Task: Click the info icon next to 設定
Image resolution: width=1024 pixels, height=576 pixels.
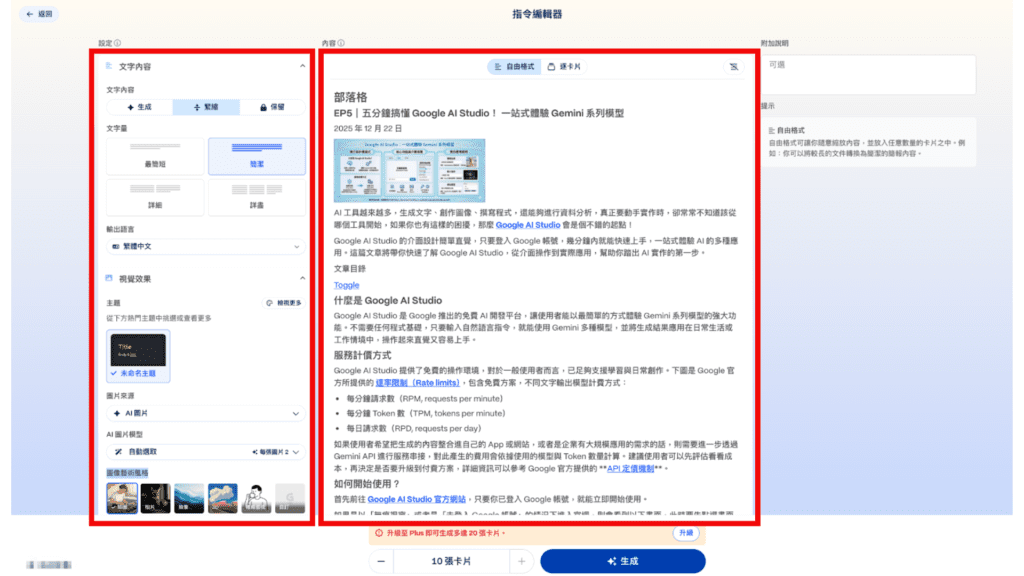Action: 118,43
